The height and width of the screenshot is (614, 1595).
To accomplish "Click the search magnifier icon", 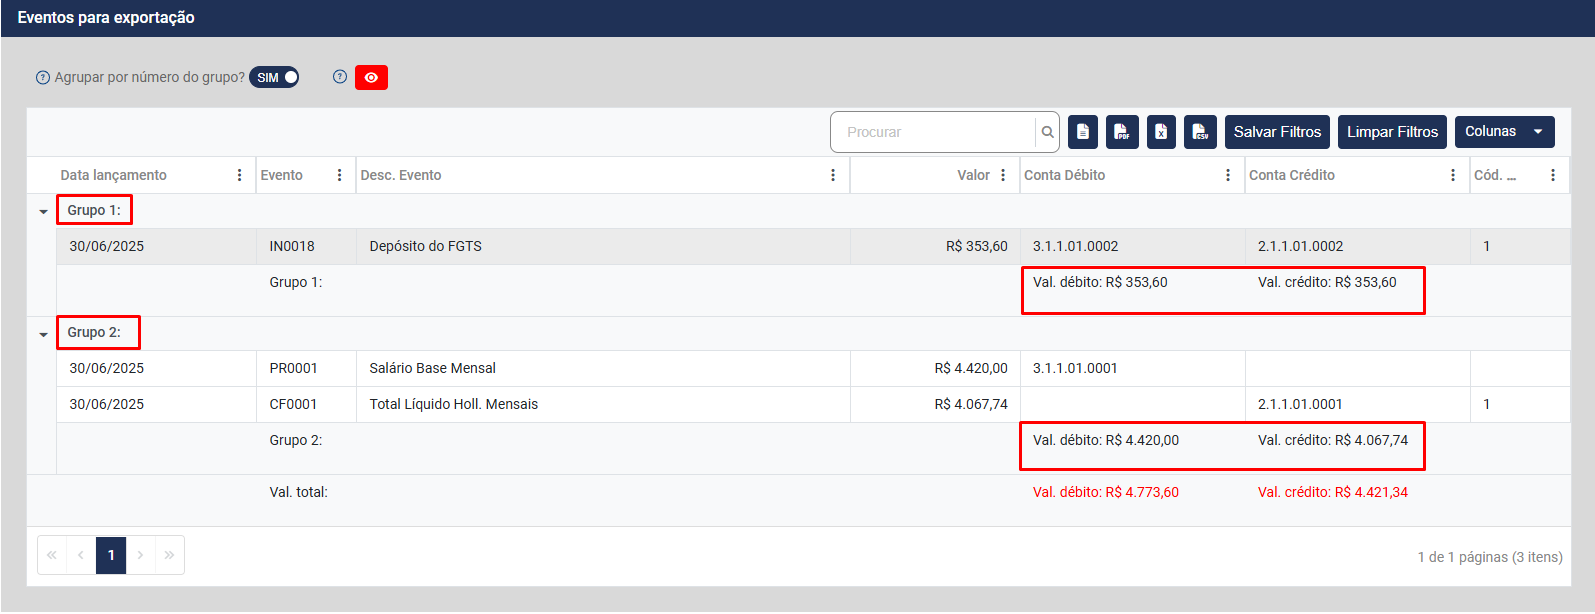I will 1047,132.
